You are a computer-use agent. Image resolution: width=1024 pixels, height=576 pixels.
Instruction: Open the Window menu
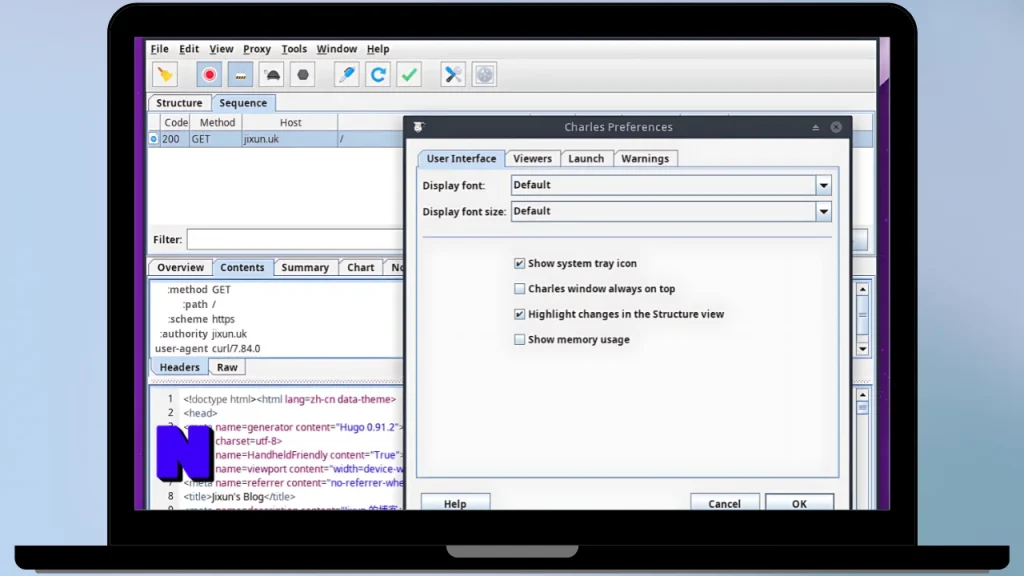pos(337,49)
